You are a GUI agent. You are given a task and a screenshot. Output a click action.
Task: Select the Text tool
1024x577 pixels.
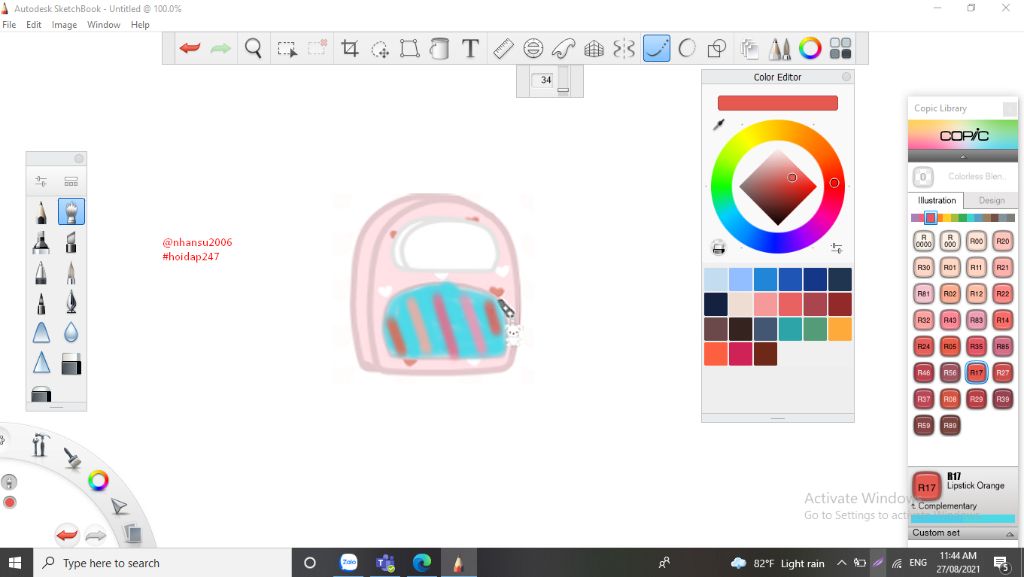[470, 48]
